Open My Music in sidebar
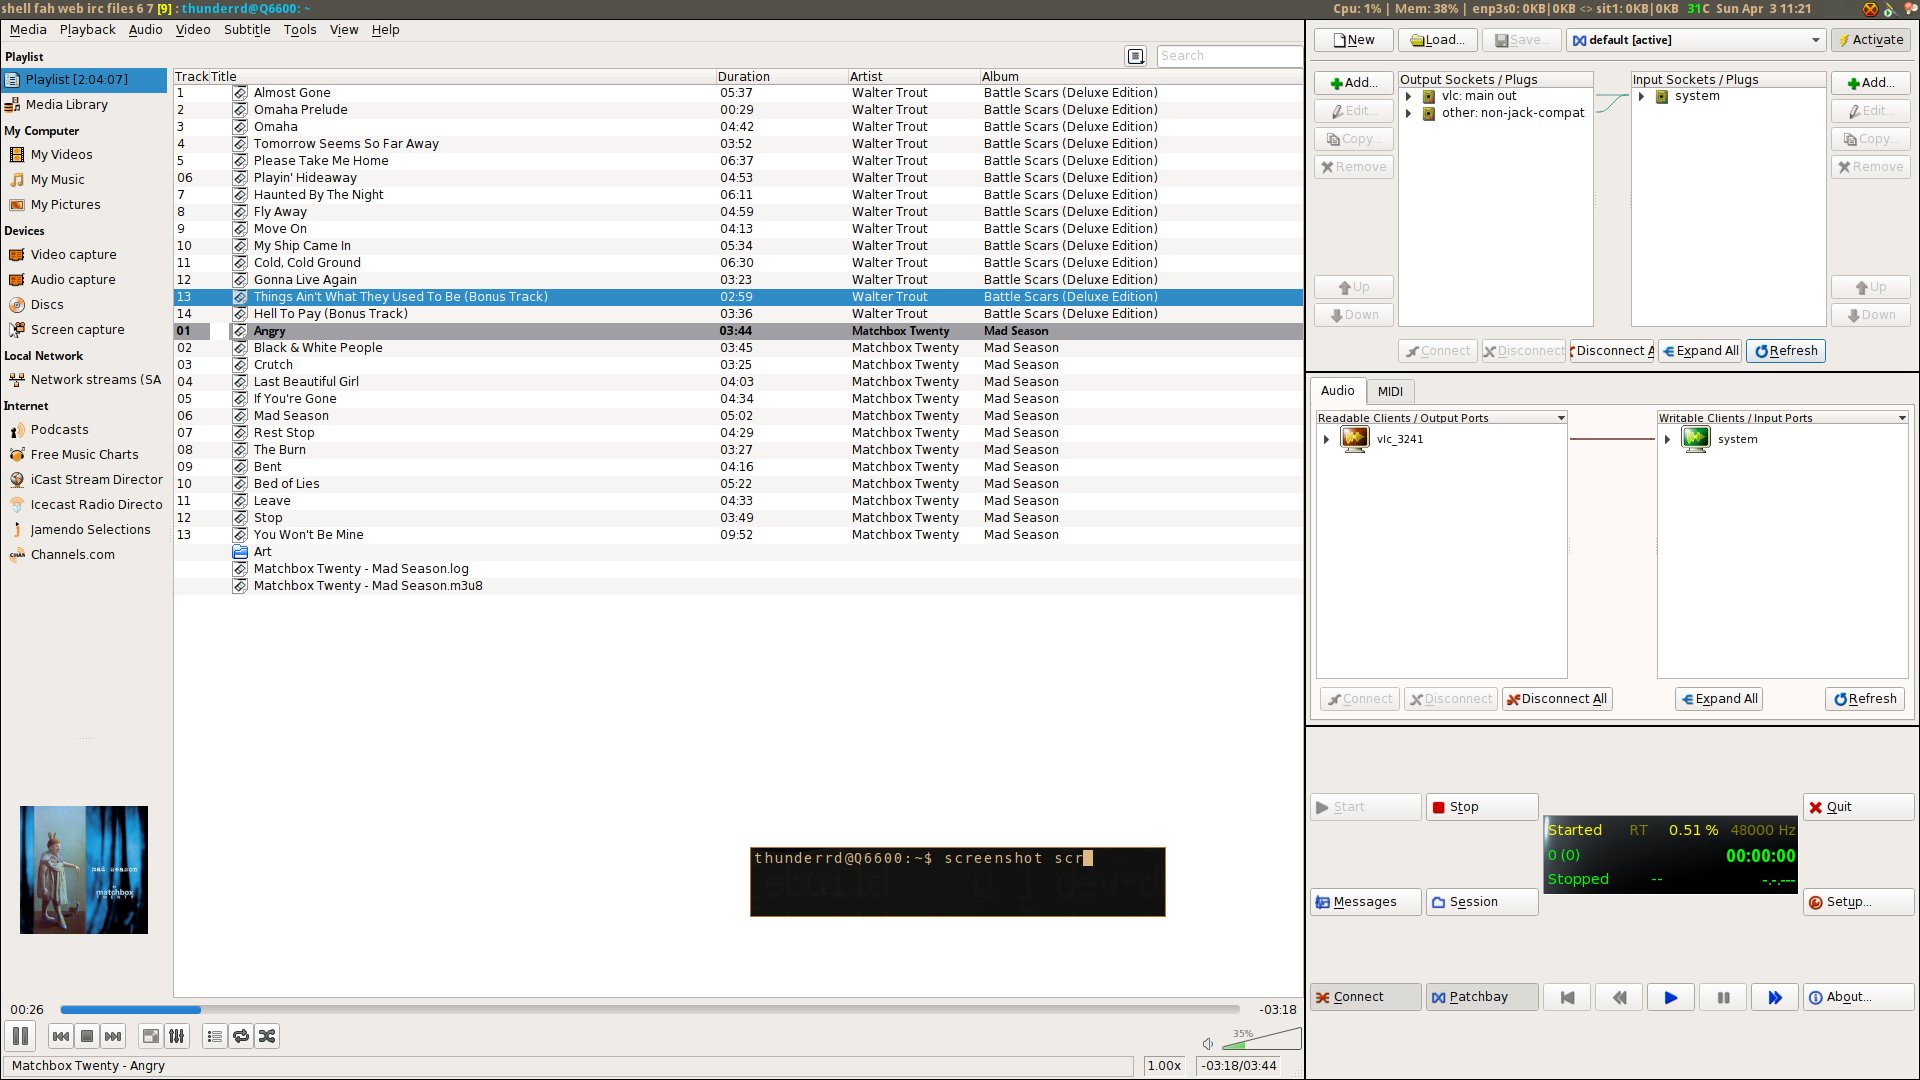The width and height of the screenshot is (1920, 1080). [57, 179]
